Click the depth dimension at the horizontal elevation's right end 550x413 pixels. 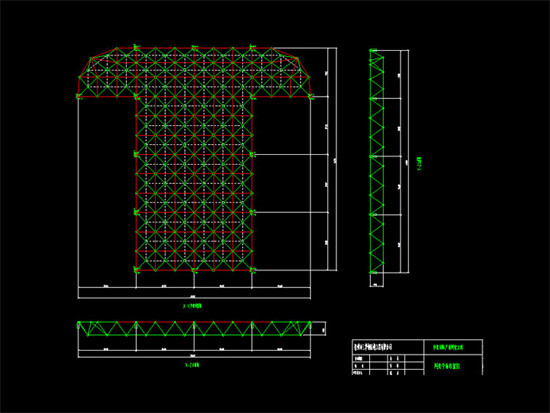pyautogui.click(x=323, y=329)
